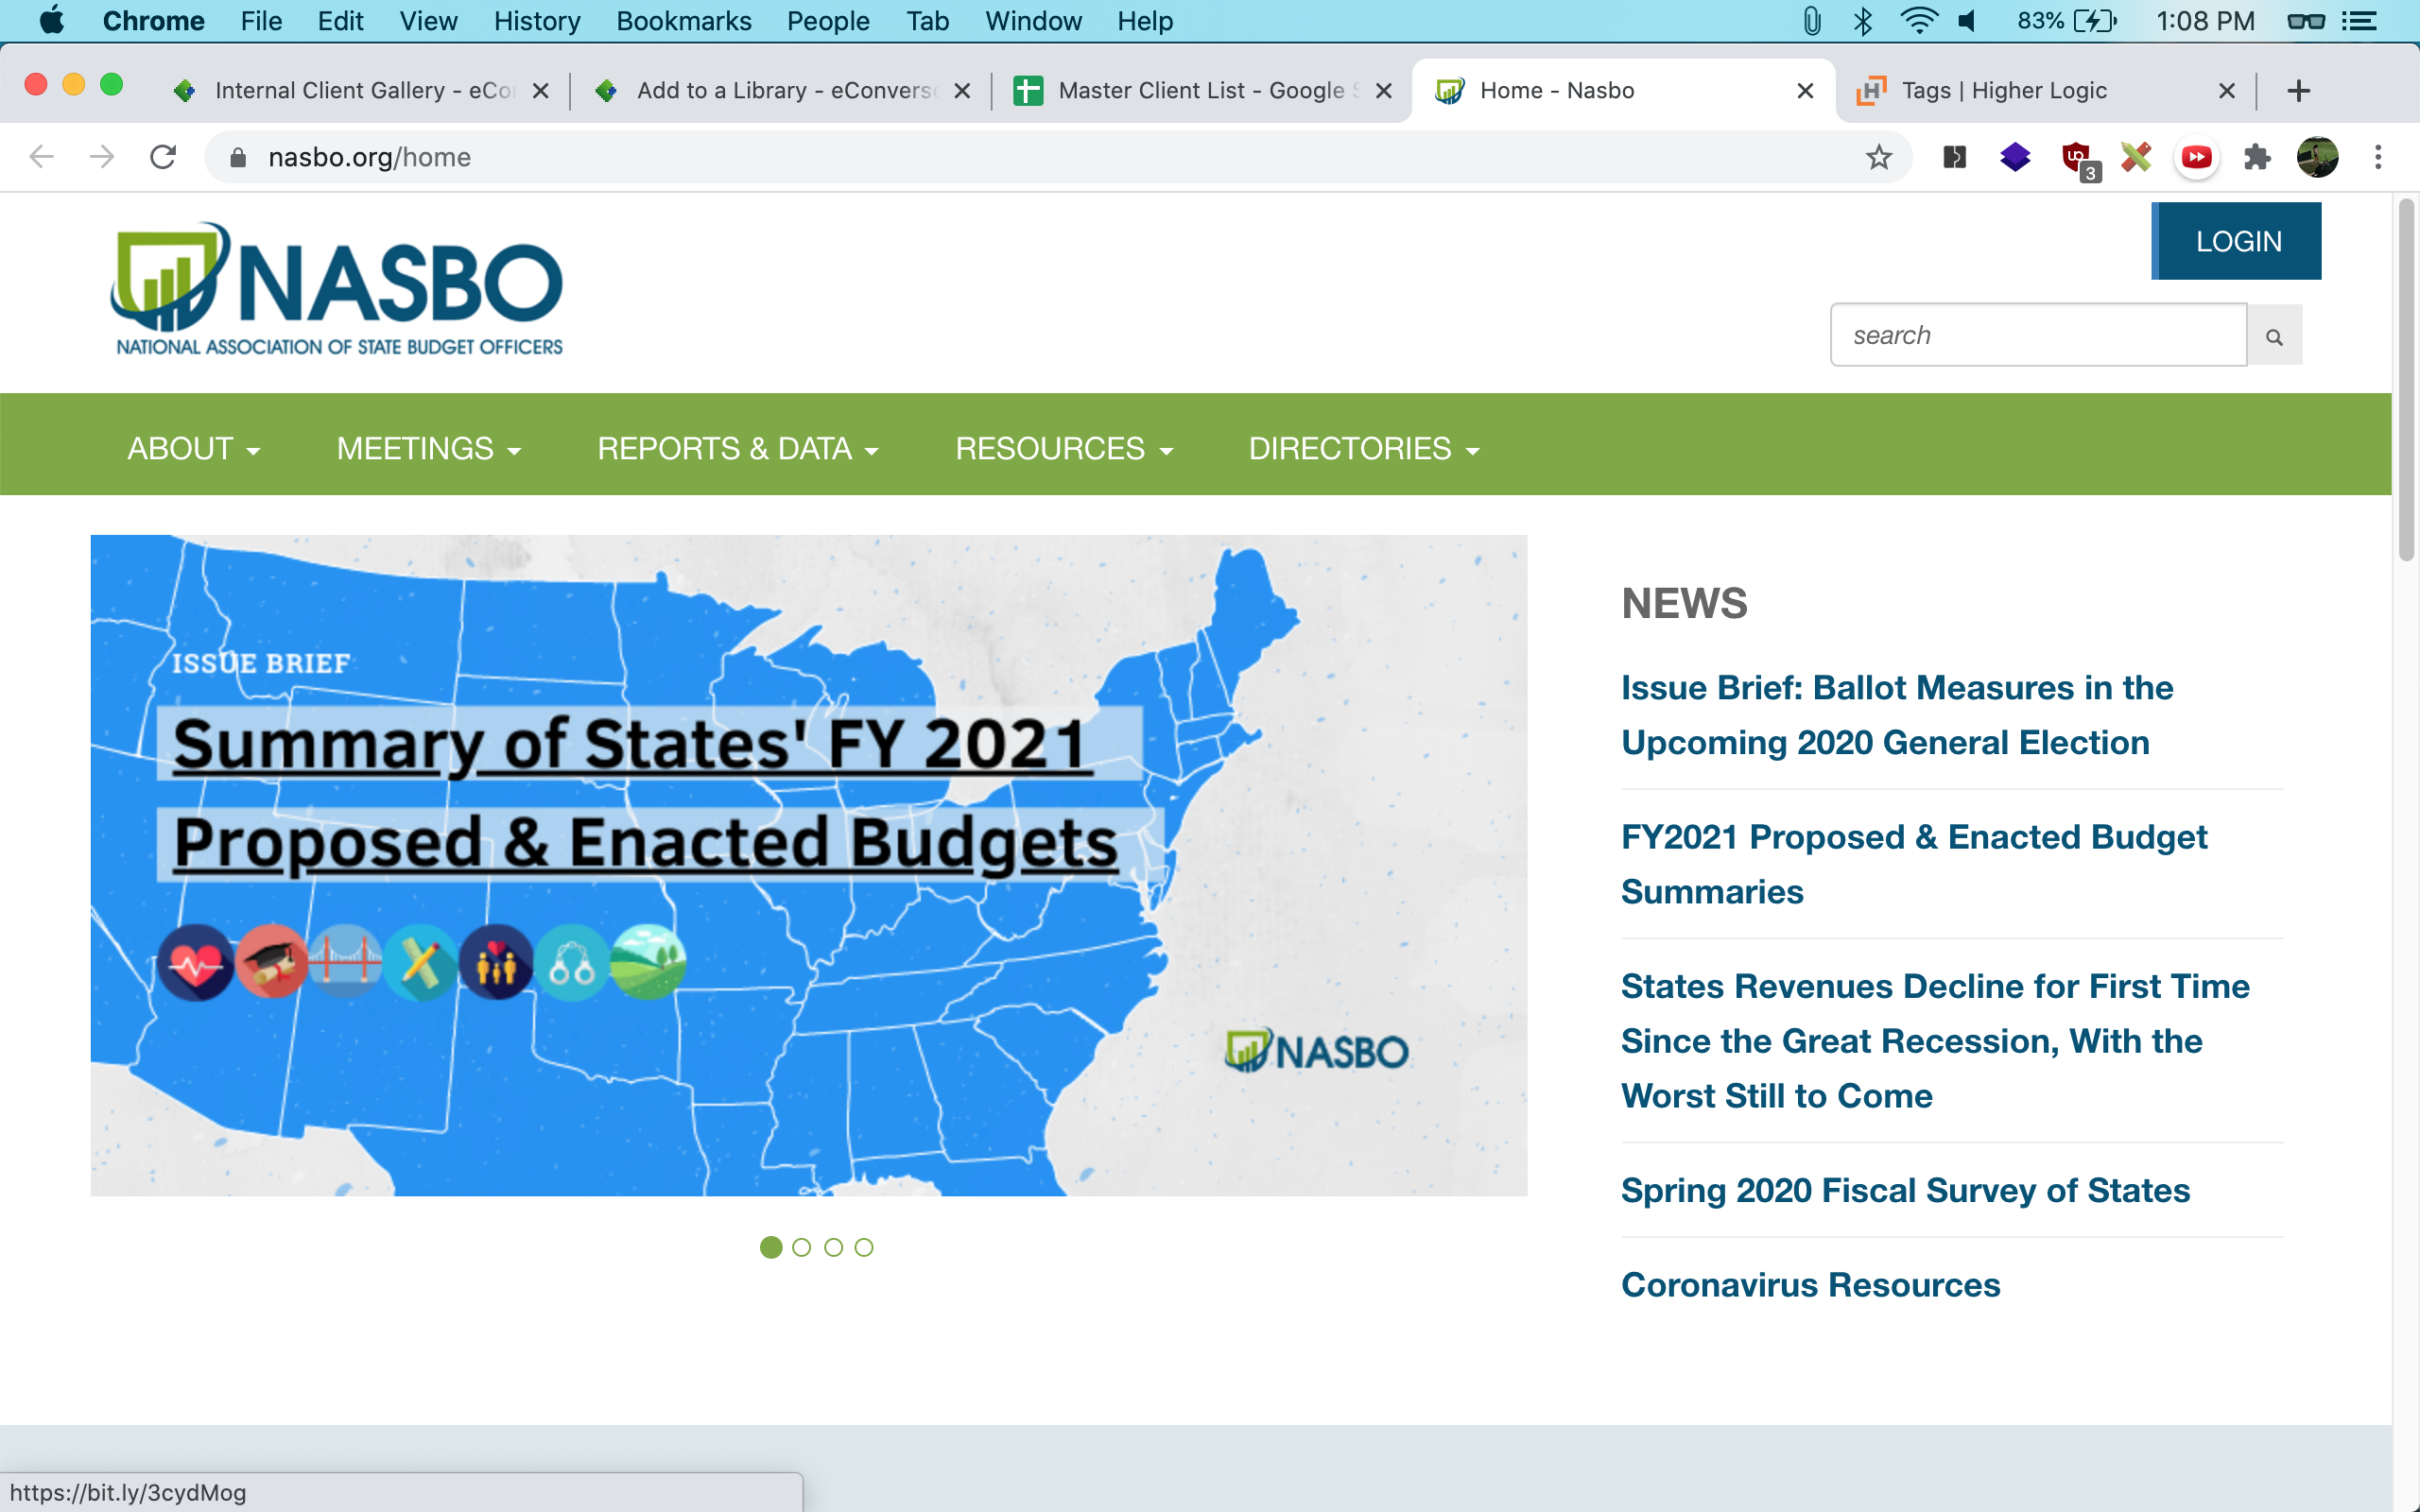Click the NASBO logo in header
This screenshot has height=1512, width=2420.
pyautogui.click(x=337, y=289)
